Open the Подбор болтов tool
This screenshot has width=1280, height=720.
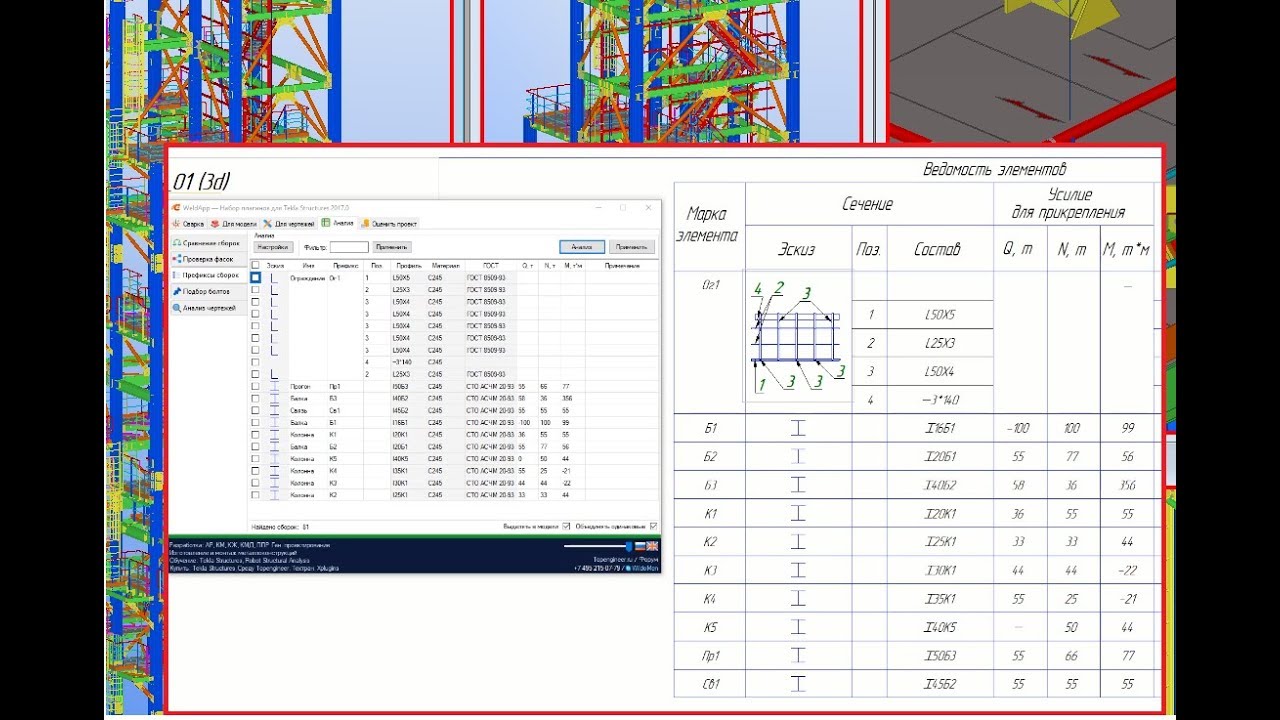[207, 292]
